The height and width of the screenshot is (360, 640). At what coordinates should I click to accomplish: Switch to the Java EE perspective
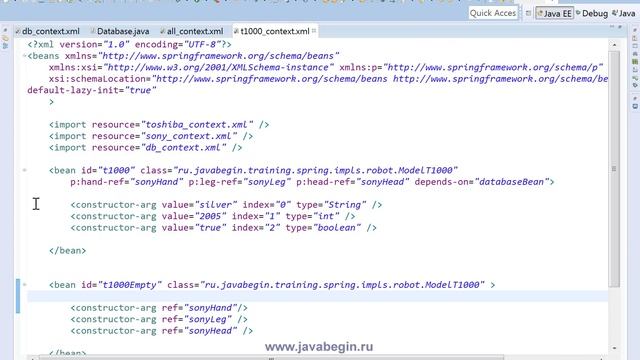tap(554, 13)
